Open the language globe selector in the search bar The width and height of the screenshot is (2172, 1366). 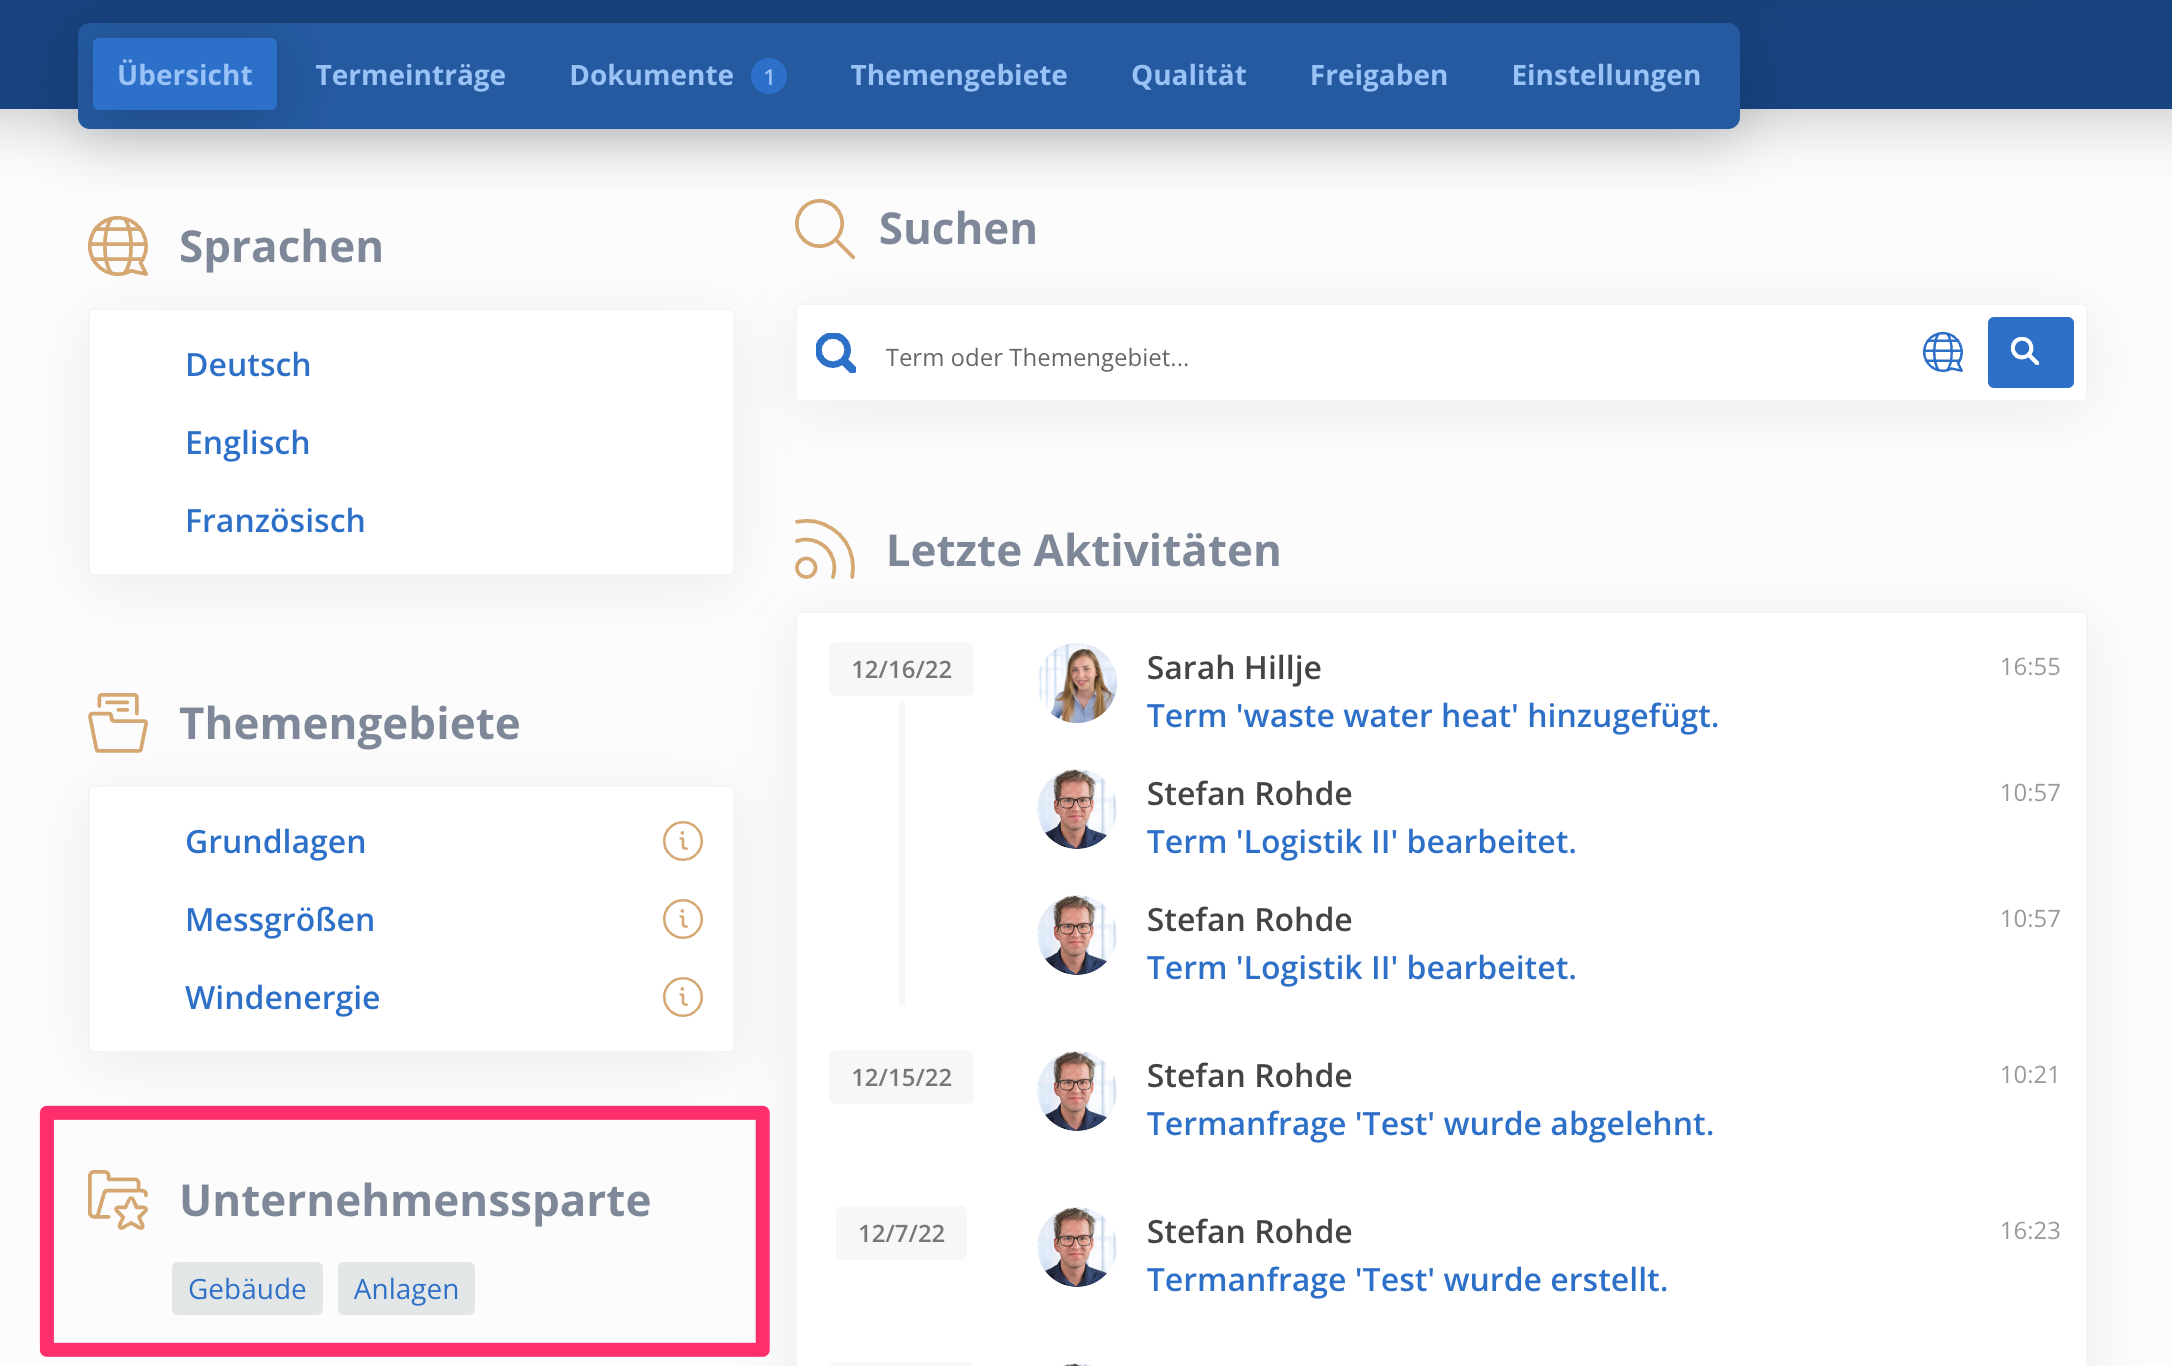(x=1943, y=353)
